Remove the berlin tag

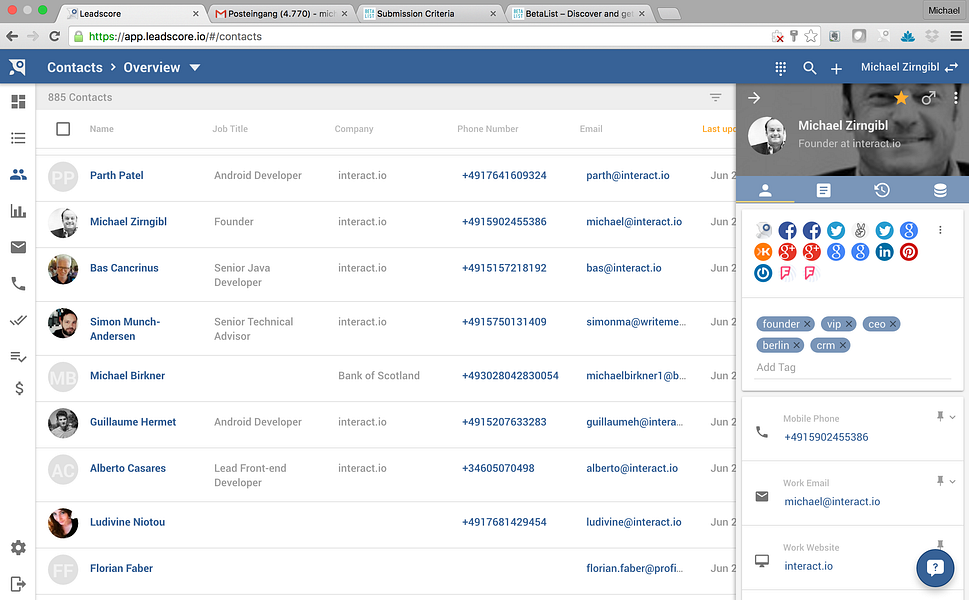(x=797, y=345)
